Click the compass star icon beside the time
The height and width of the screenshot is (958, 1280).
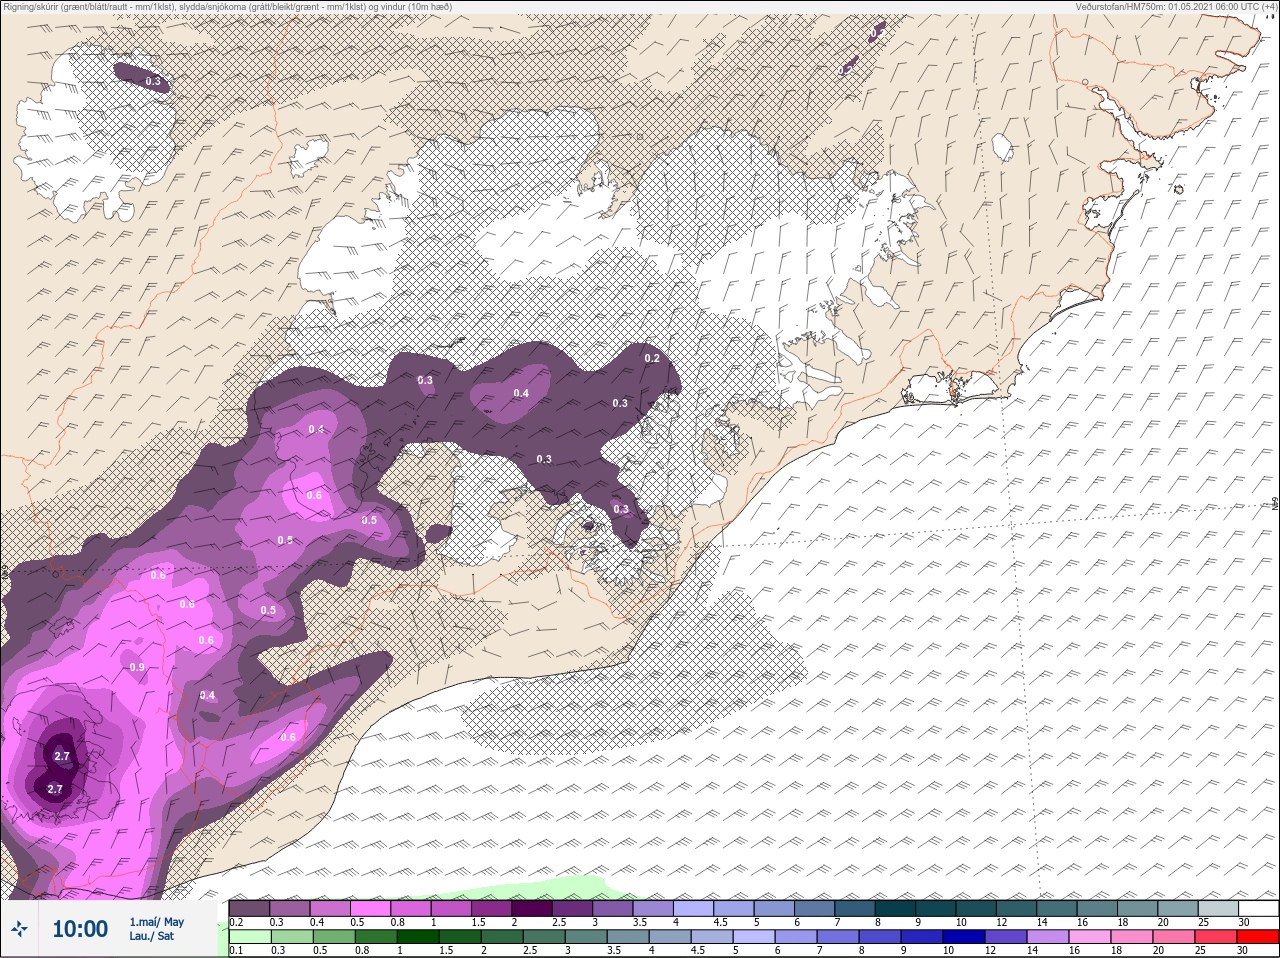19,929
